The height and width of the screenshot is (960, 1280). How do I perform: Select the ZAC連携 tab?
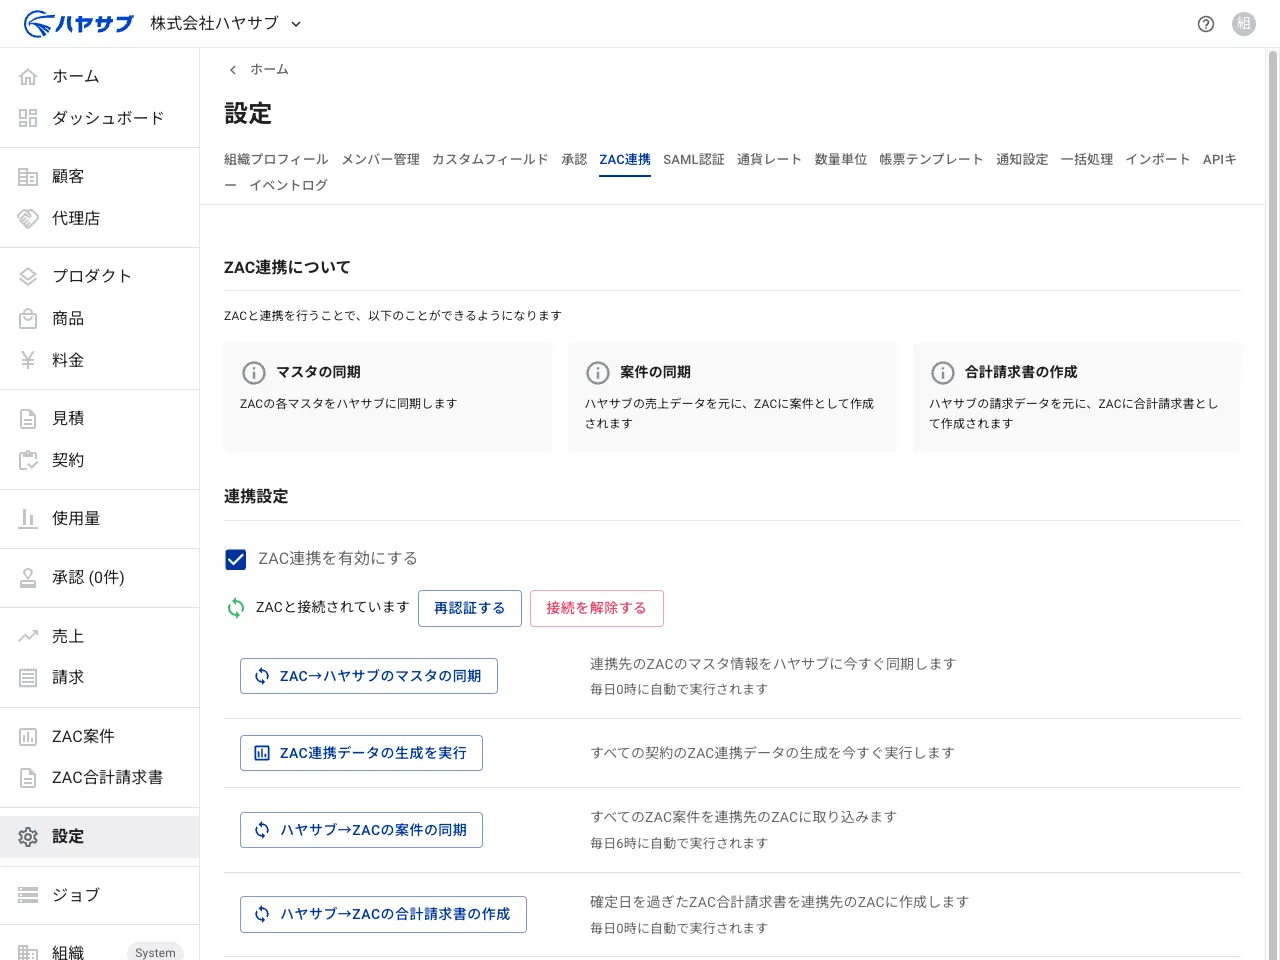(x=625, y=159)
